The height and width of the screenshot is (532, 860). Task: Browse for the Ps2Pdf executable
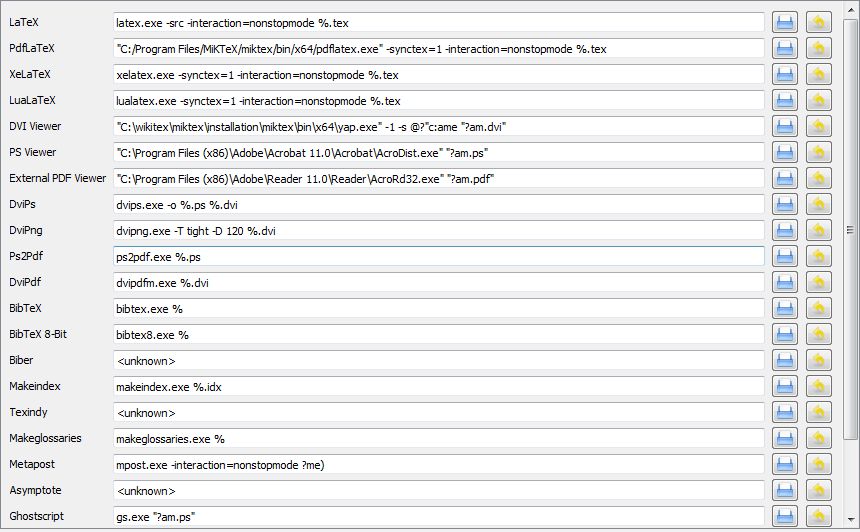[785, 257]
